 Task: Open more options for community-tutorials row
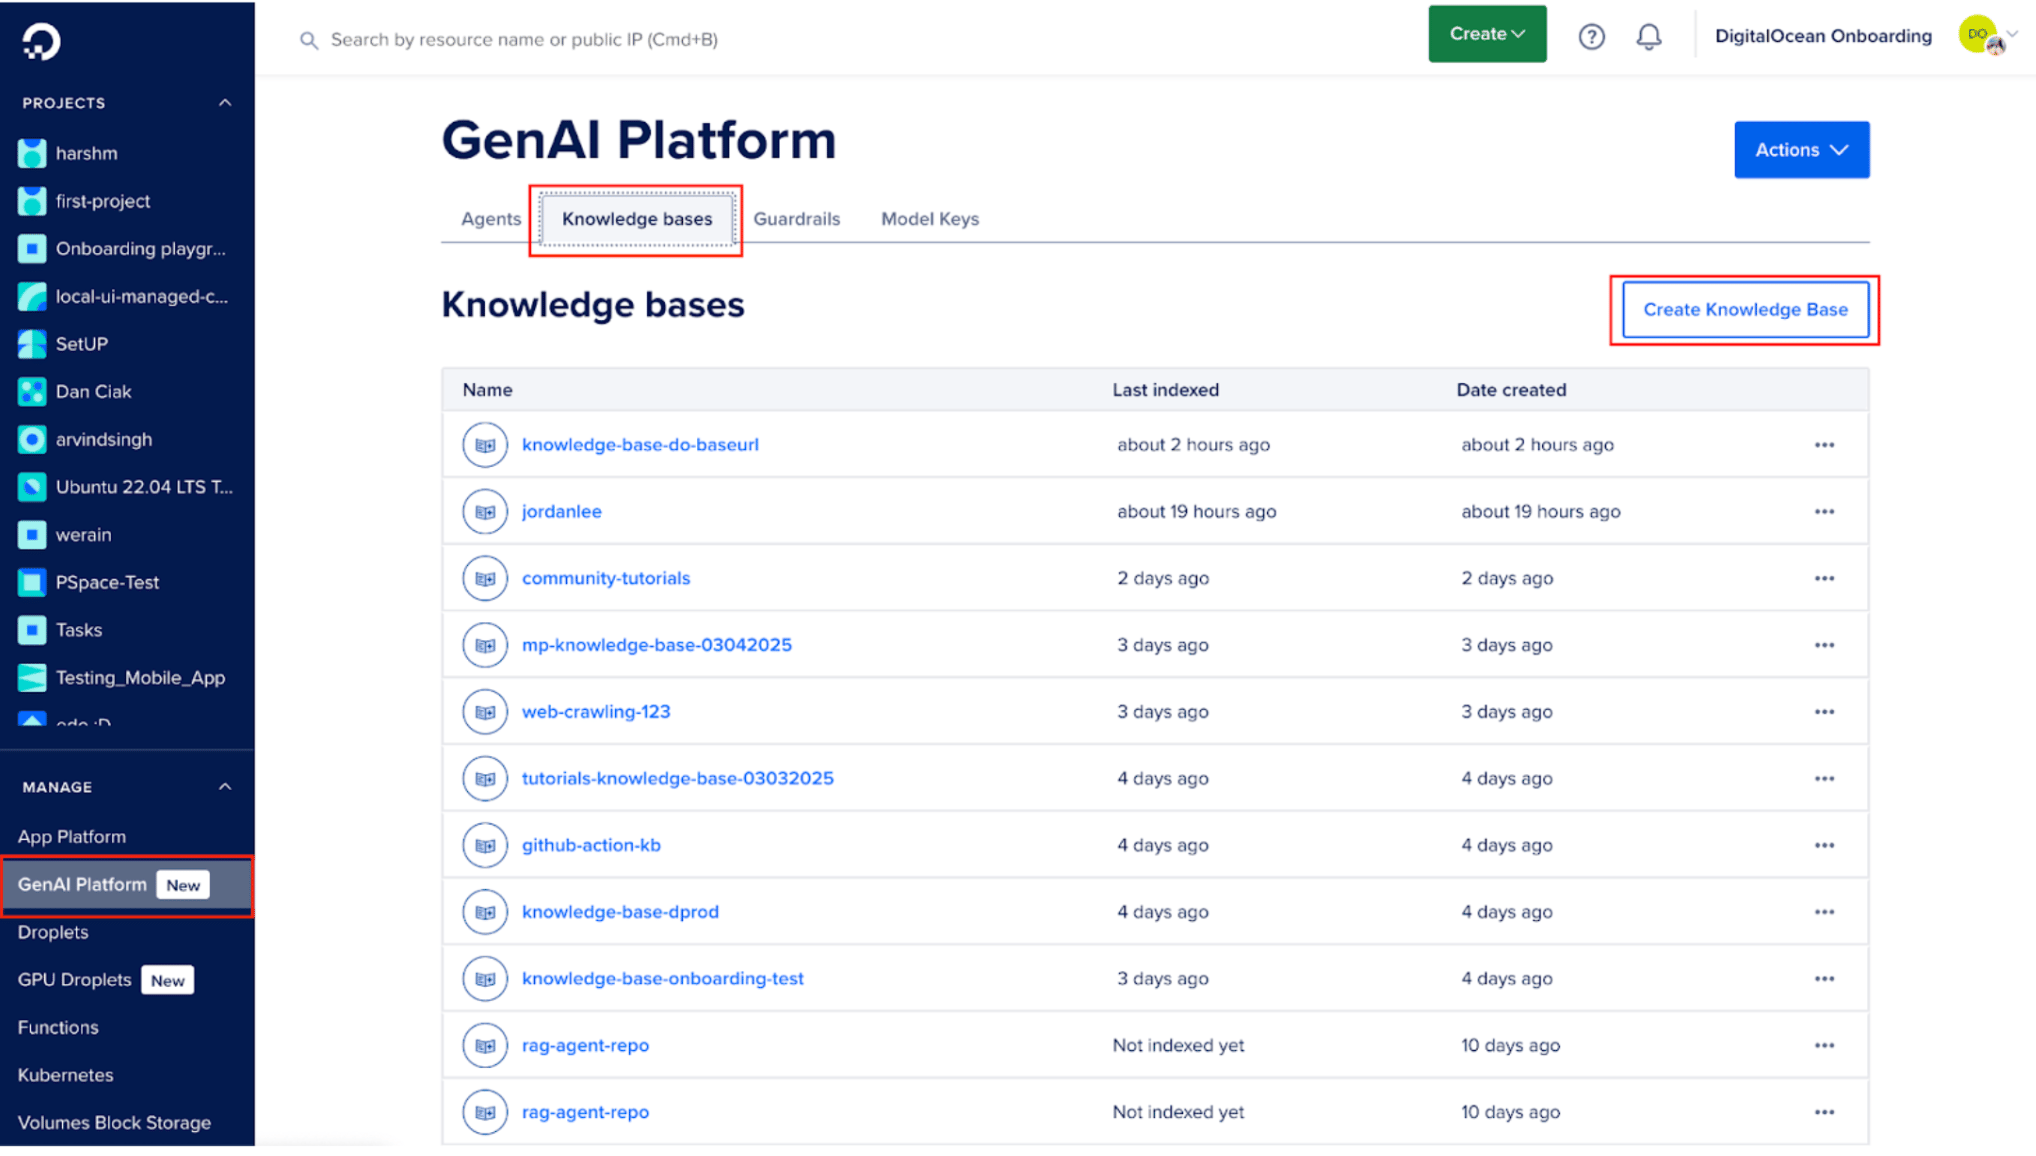[1824, 578]
